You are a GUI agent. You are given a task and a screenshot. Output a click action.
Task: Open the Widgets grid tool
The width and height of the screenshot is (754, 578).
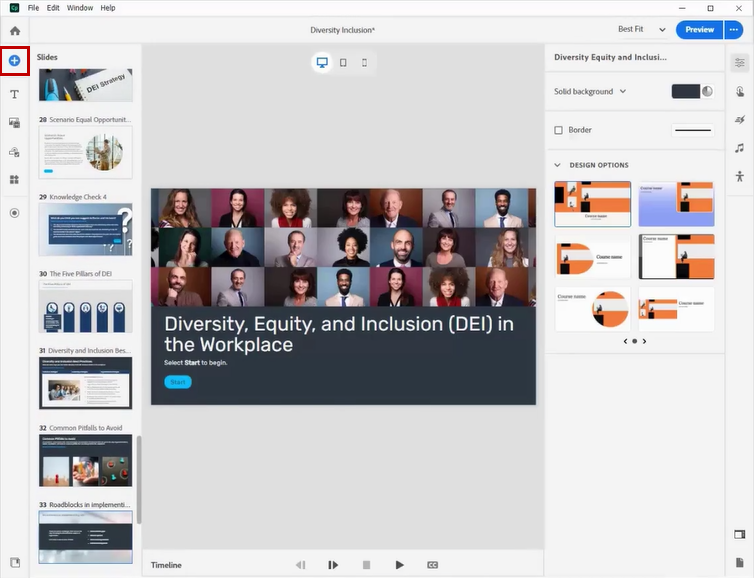tap(14, 179)
